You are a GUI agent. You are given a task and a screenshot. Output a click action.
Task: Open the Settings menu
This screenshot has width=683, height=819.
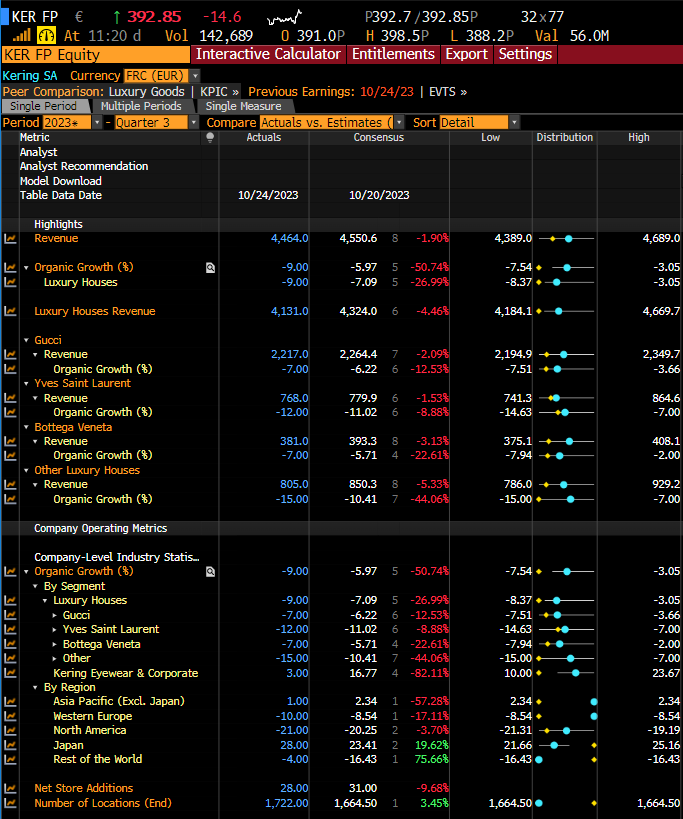point(525,54)
